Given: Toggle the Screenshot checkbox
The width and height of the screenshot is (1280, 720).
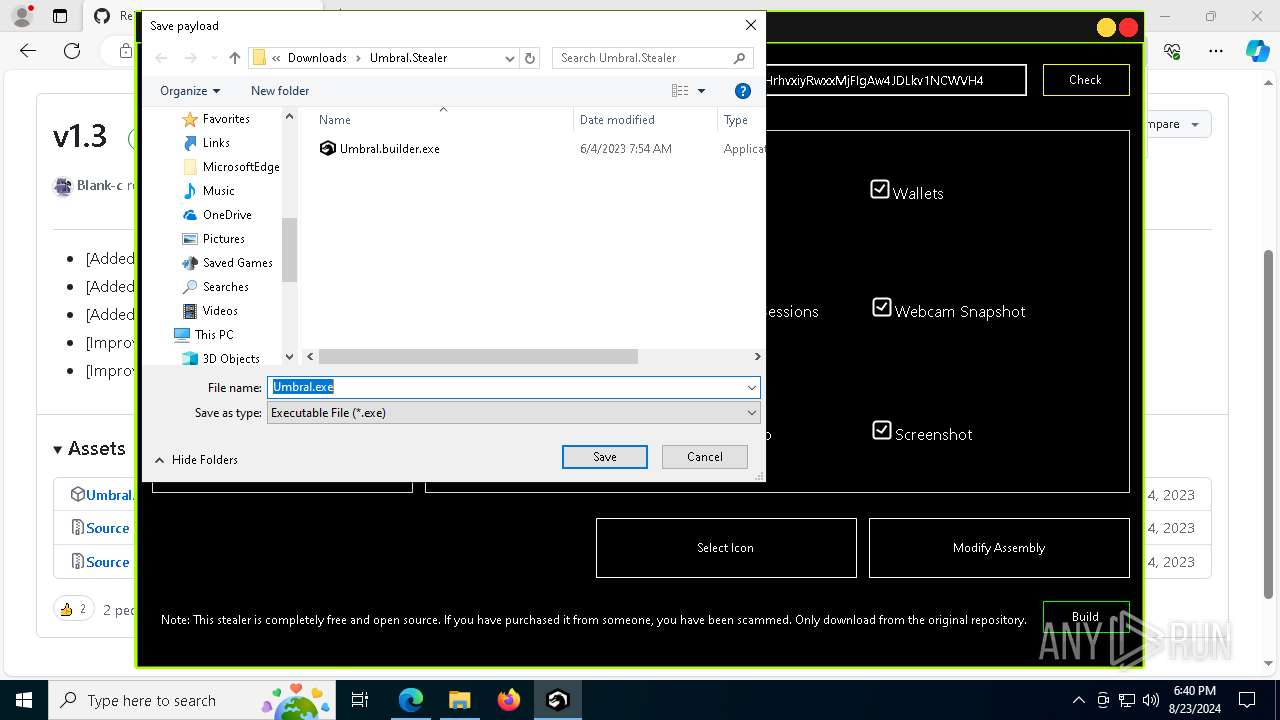Looking at the screenshot, I should click(x=881, y=430).
